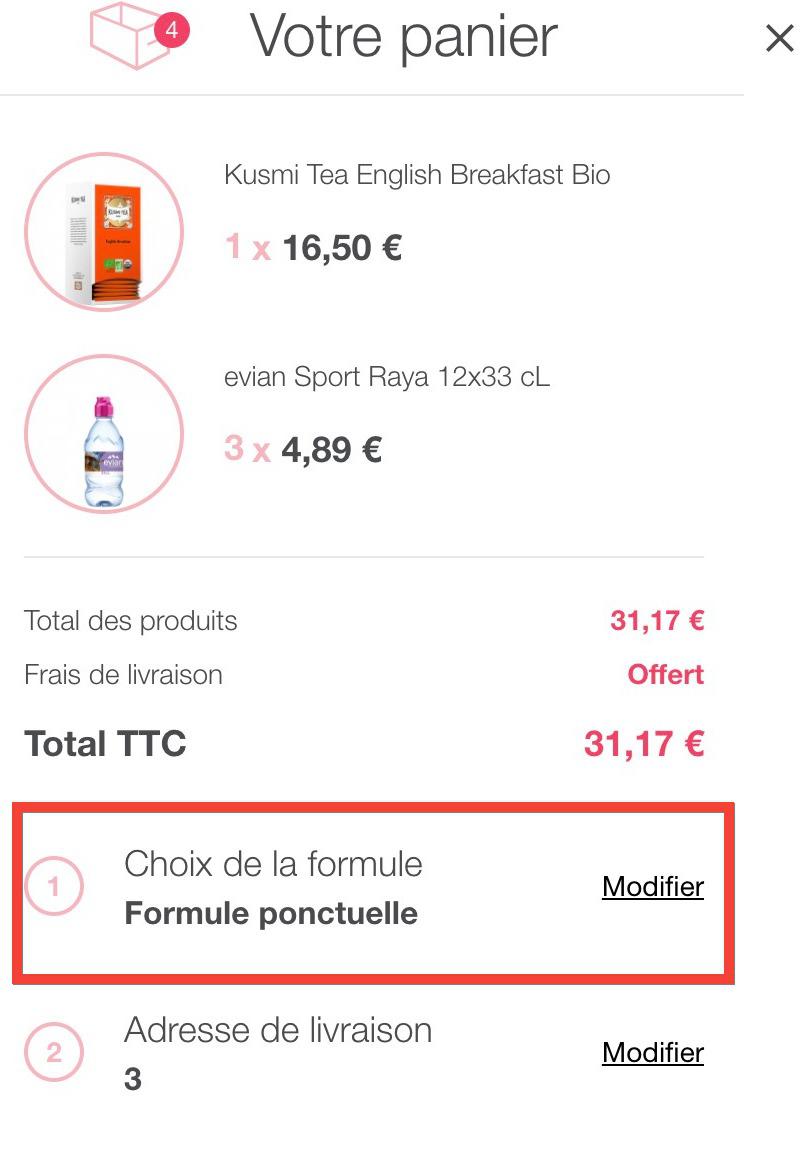This screenshot has width=808, height=1156.
Task: Click the evian Sport Raya 12x33 cL title
Action: coord(386,377)
